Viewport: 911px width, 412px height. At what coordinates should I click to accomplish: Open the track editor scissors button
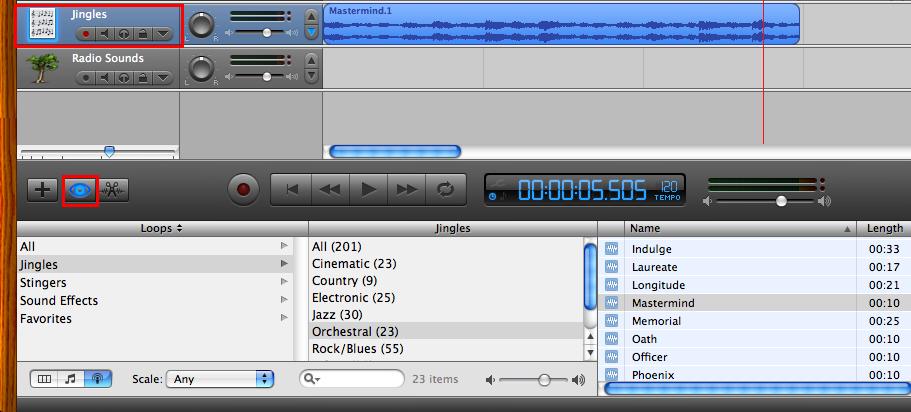[113, 190]
